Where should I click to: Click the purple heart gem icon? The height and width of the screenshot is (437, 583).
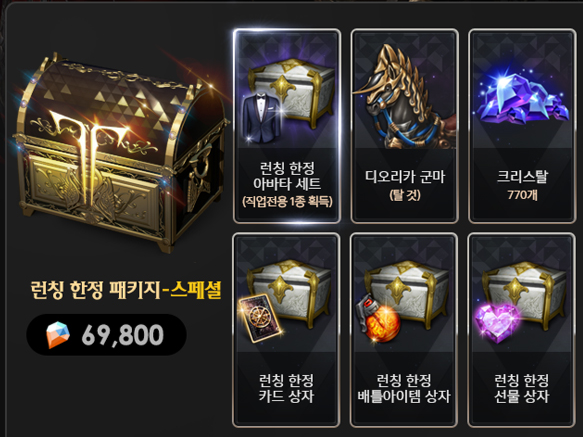[x=497, y=322]
